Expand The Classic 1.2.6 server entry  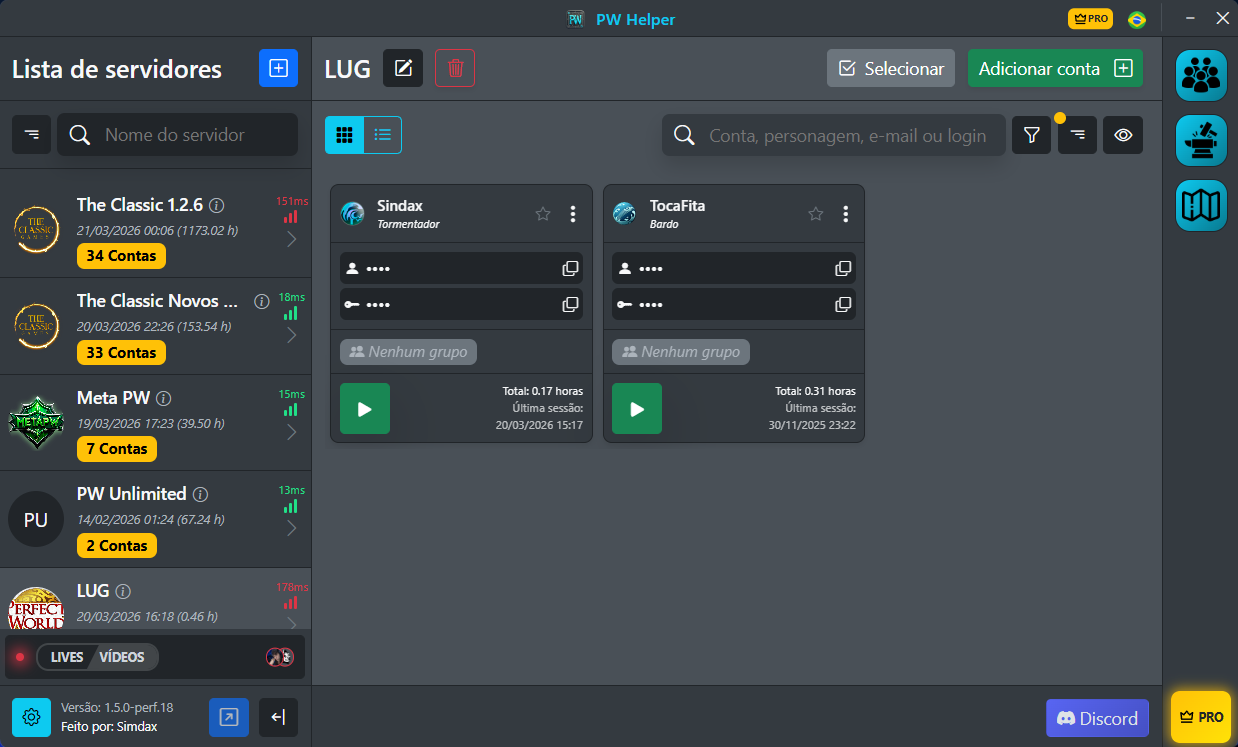click(x=291, y=238)
